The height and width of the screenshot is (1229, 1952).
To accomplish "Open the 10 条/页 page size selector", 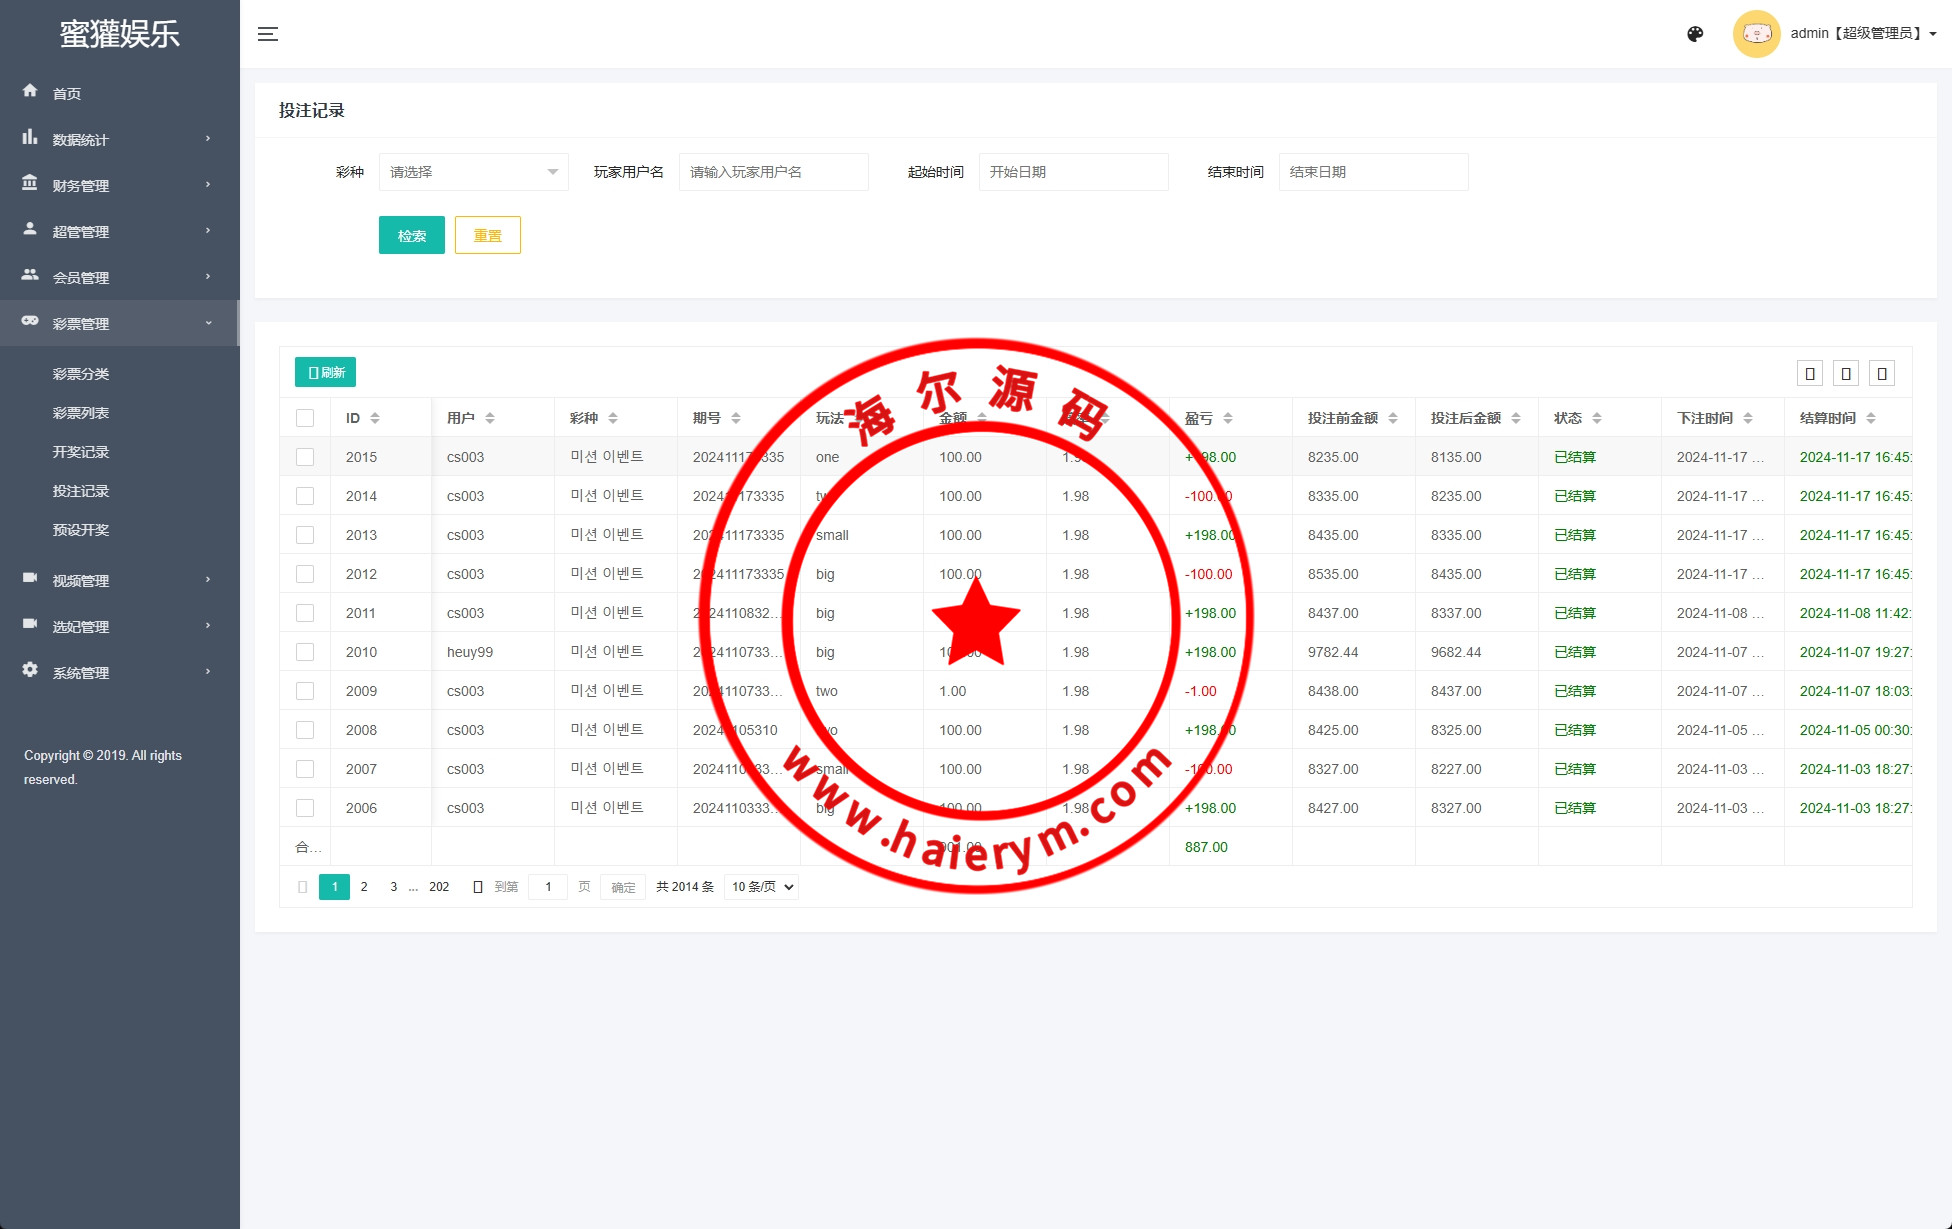I will point(762,887).
